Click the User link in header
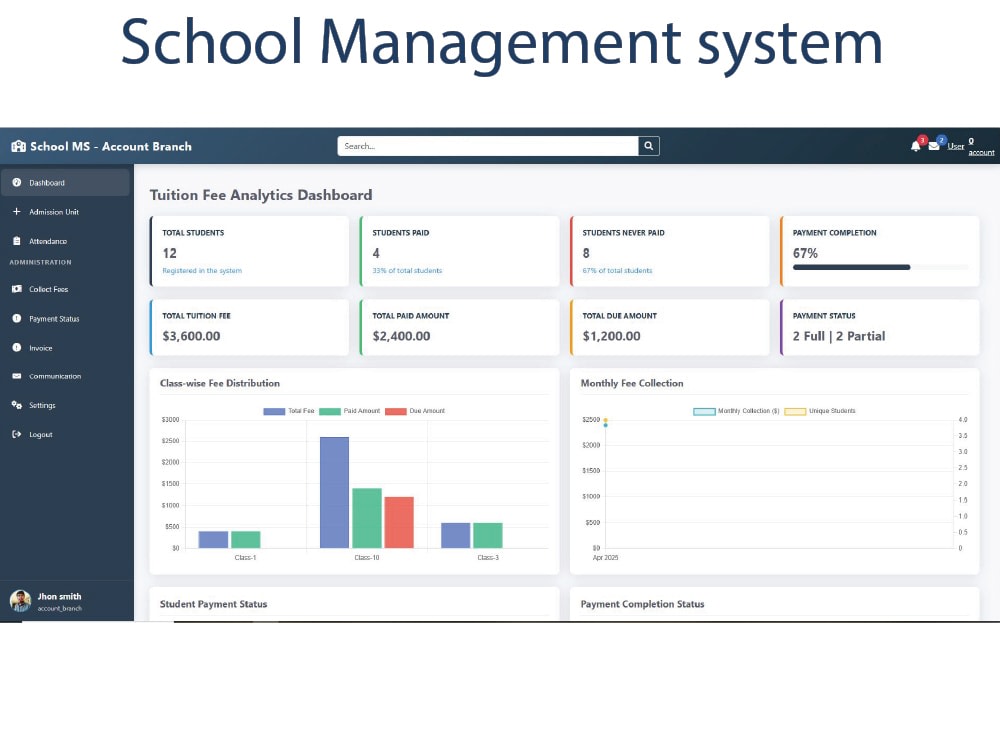This screenshot has height=750, width=1000. [955, 146]
